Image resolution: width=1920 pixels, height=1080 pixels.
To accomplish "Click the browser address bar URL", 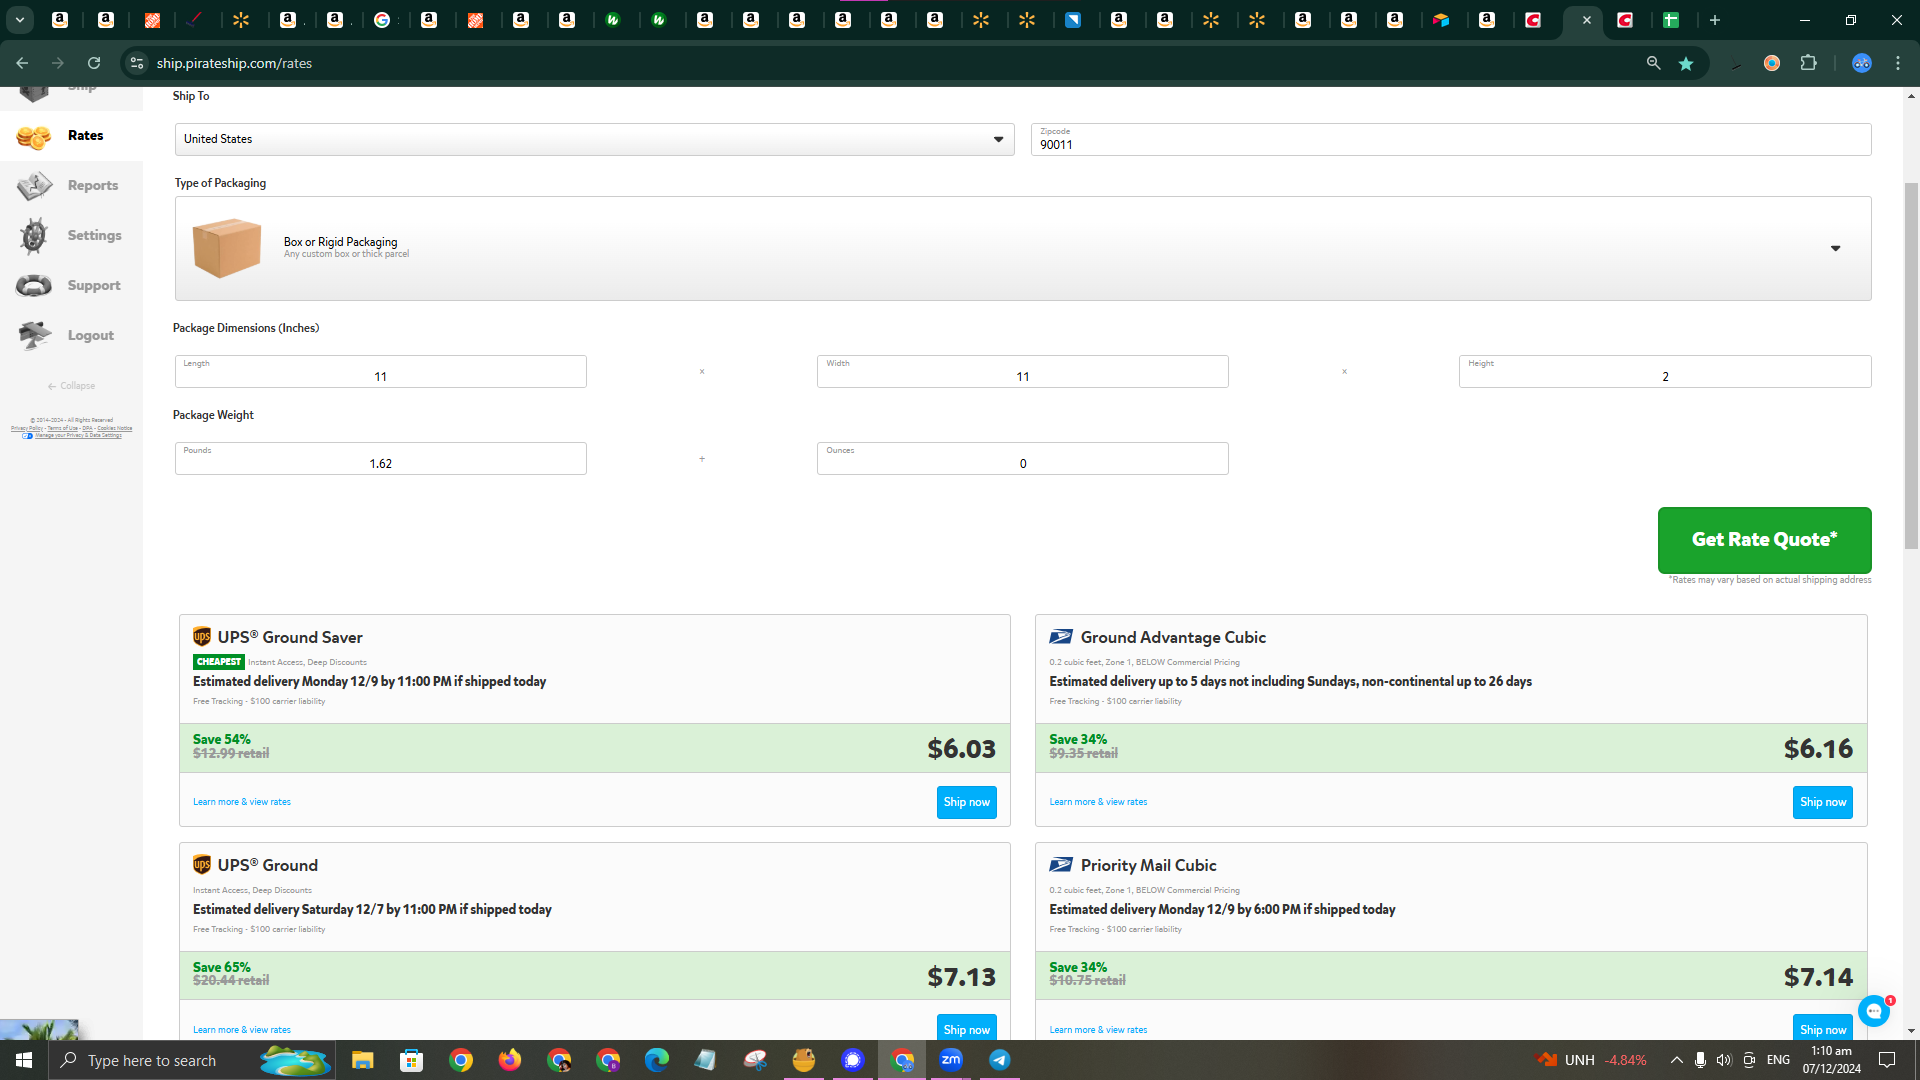I will (x=234, y=63).
